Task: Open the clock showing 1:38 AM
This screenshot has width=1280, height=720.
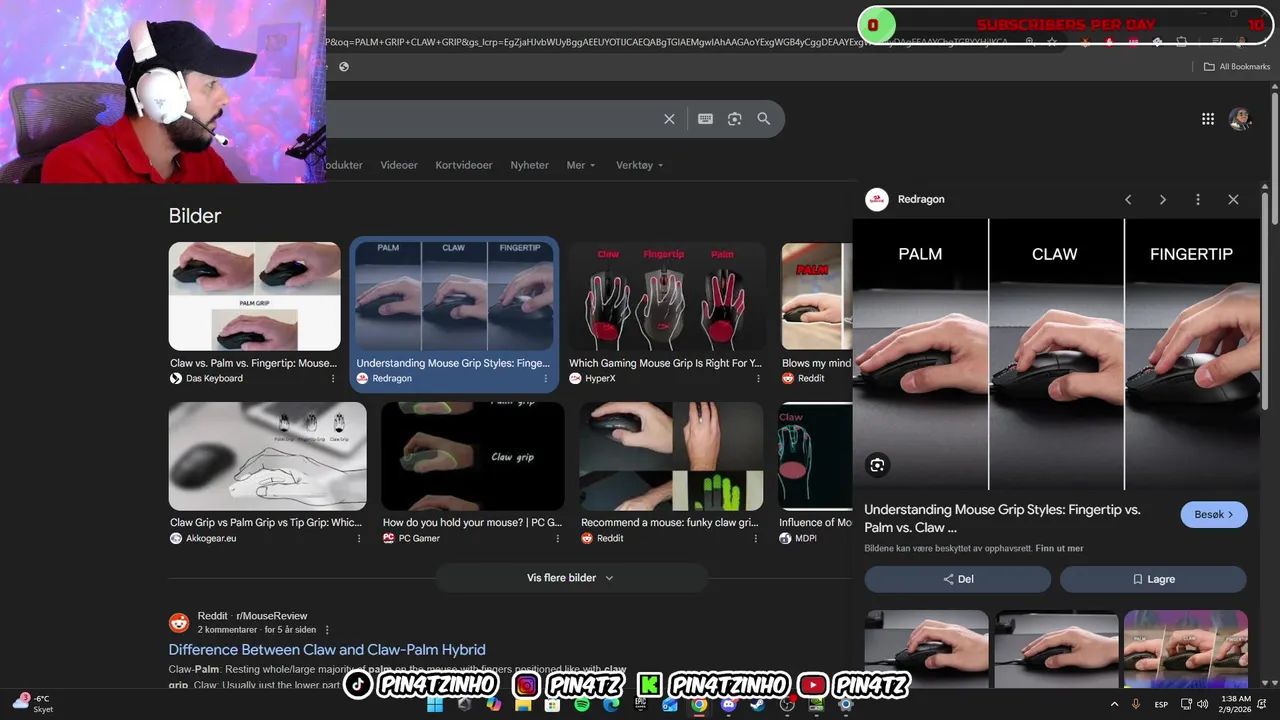Action: point(1235,704)
